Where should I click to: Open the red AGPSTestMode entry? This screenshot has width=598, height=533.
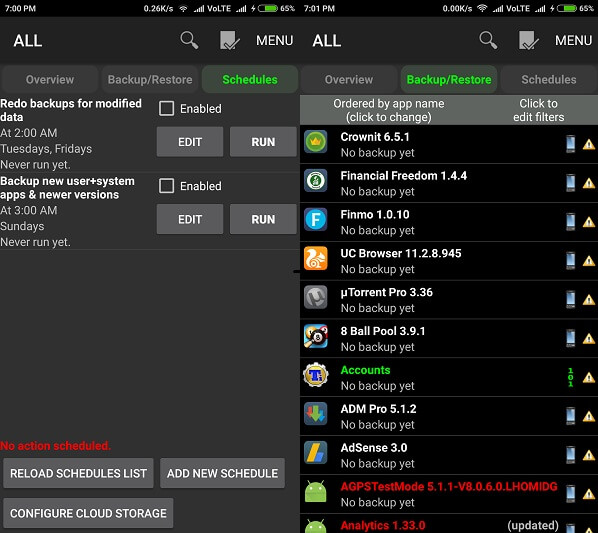(x=449, y=494)
